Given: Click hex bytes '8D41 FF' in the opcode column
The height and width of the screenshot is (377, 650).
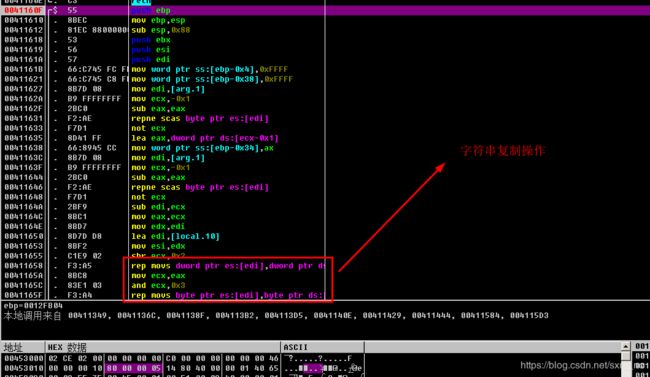Looking at the screenshot, I should pos(84,138).
